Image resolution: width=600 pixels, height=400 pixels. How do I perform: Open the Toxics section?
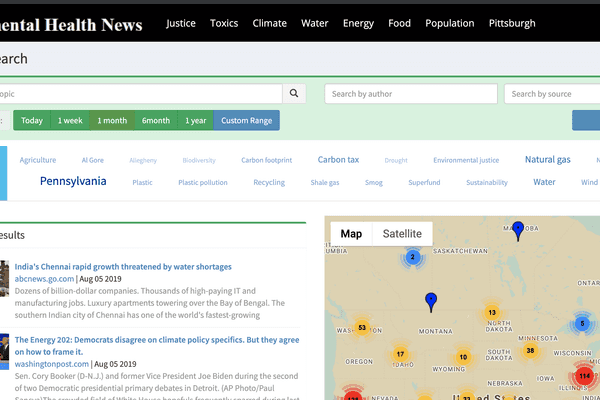coord(224,23)
